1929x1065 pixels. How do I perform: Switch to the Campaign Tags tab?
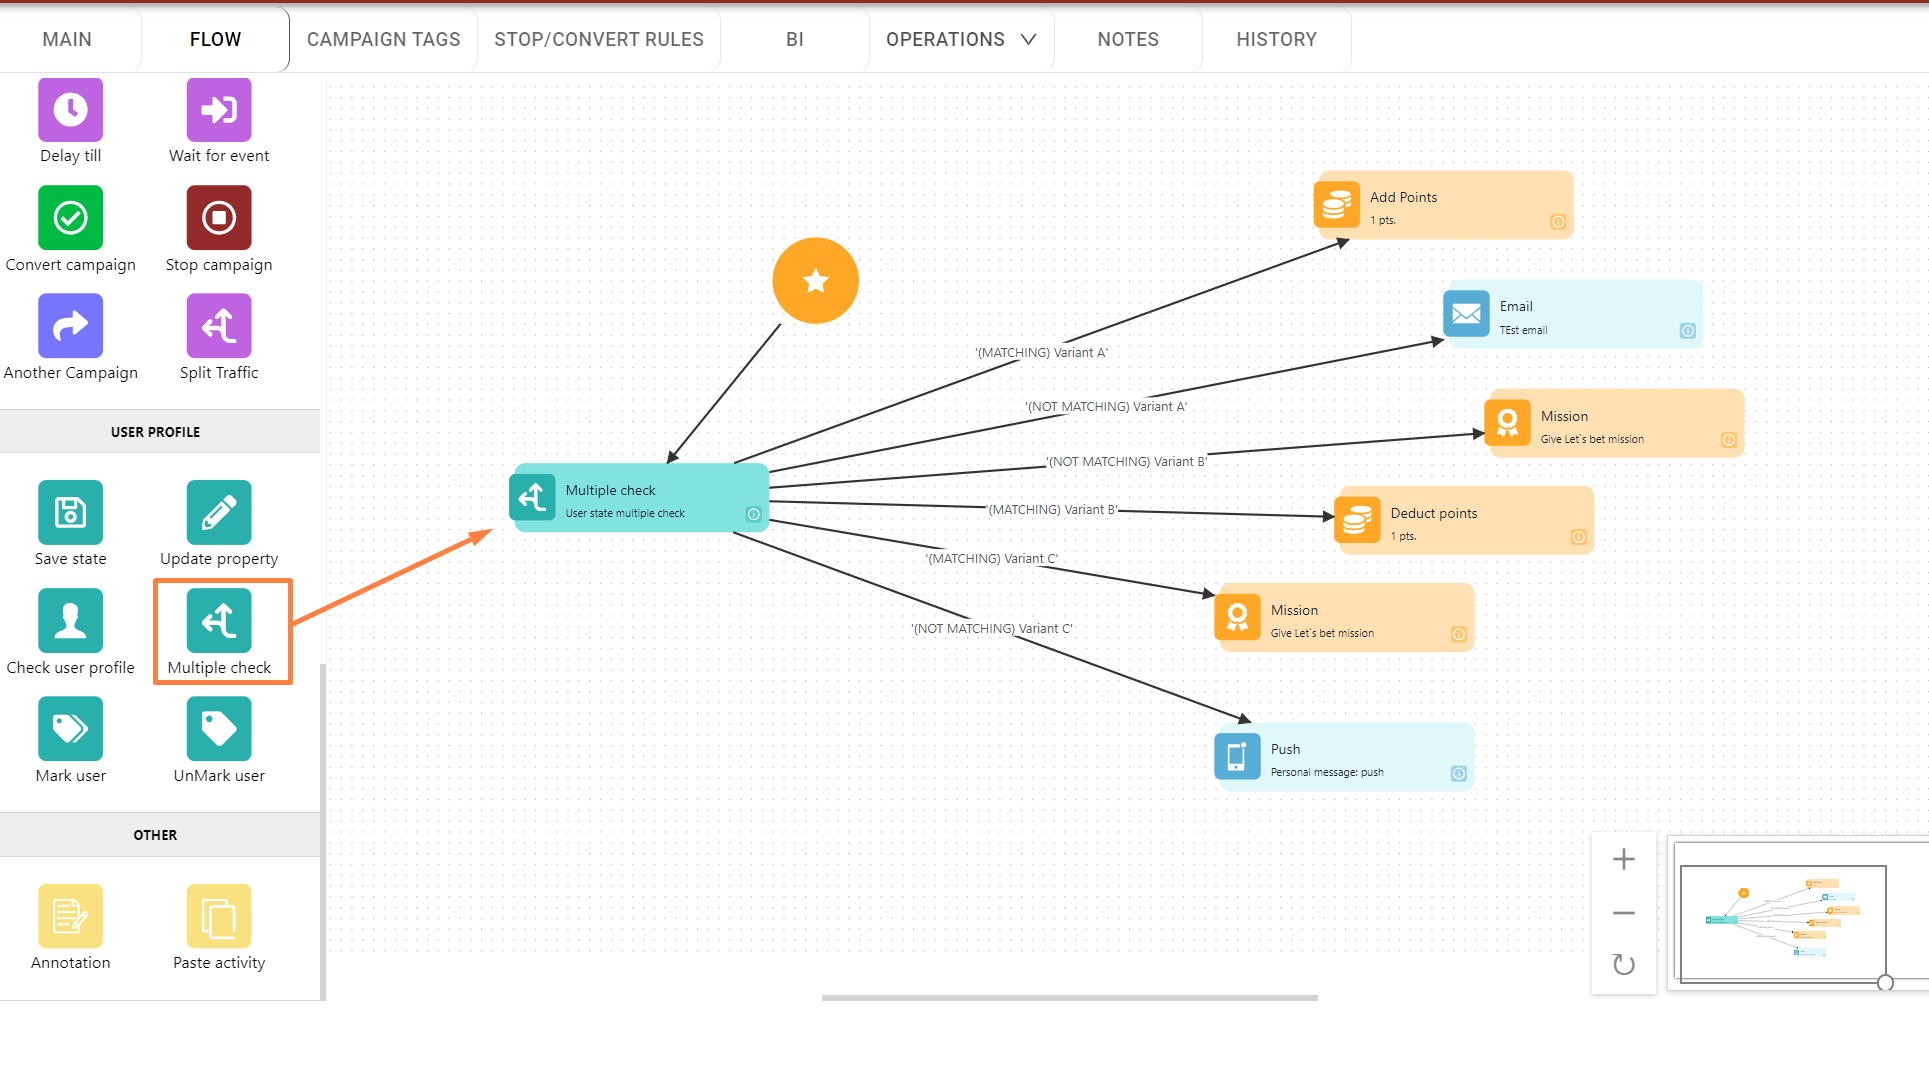(x=383, y=39)
